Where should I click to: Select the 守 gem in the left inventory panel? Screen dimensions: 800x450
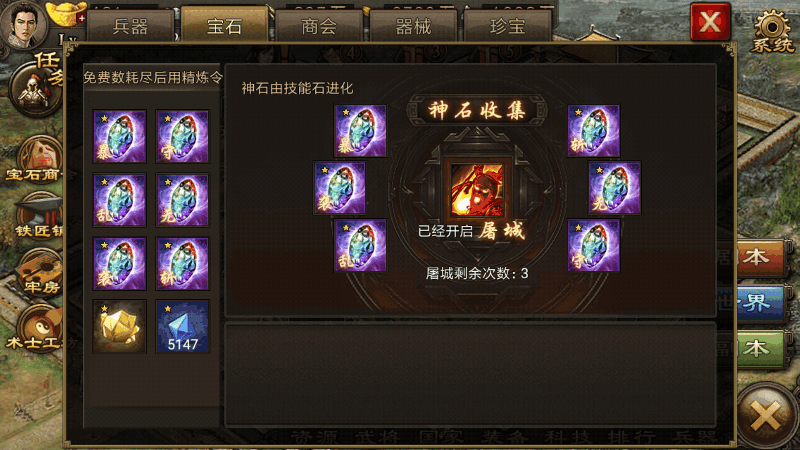point(182,136)
